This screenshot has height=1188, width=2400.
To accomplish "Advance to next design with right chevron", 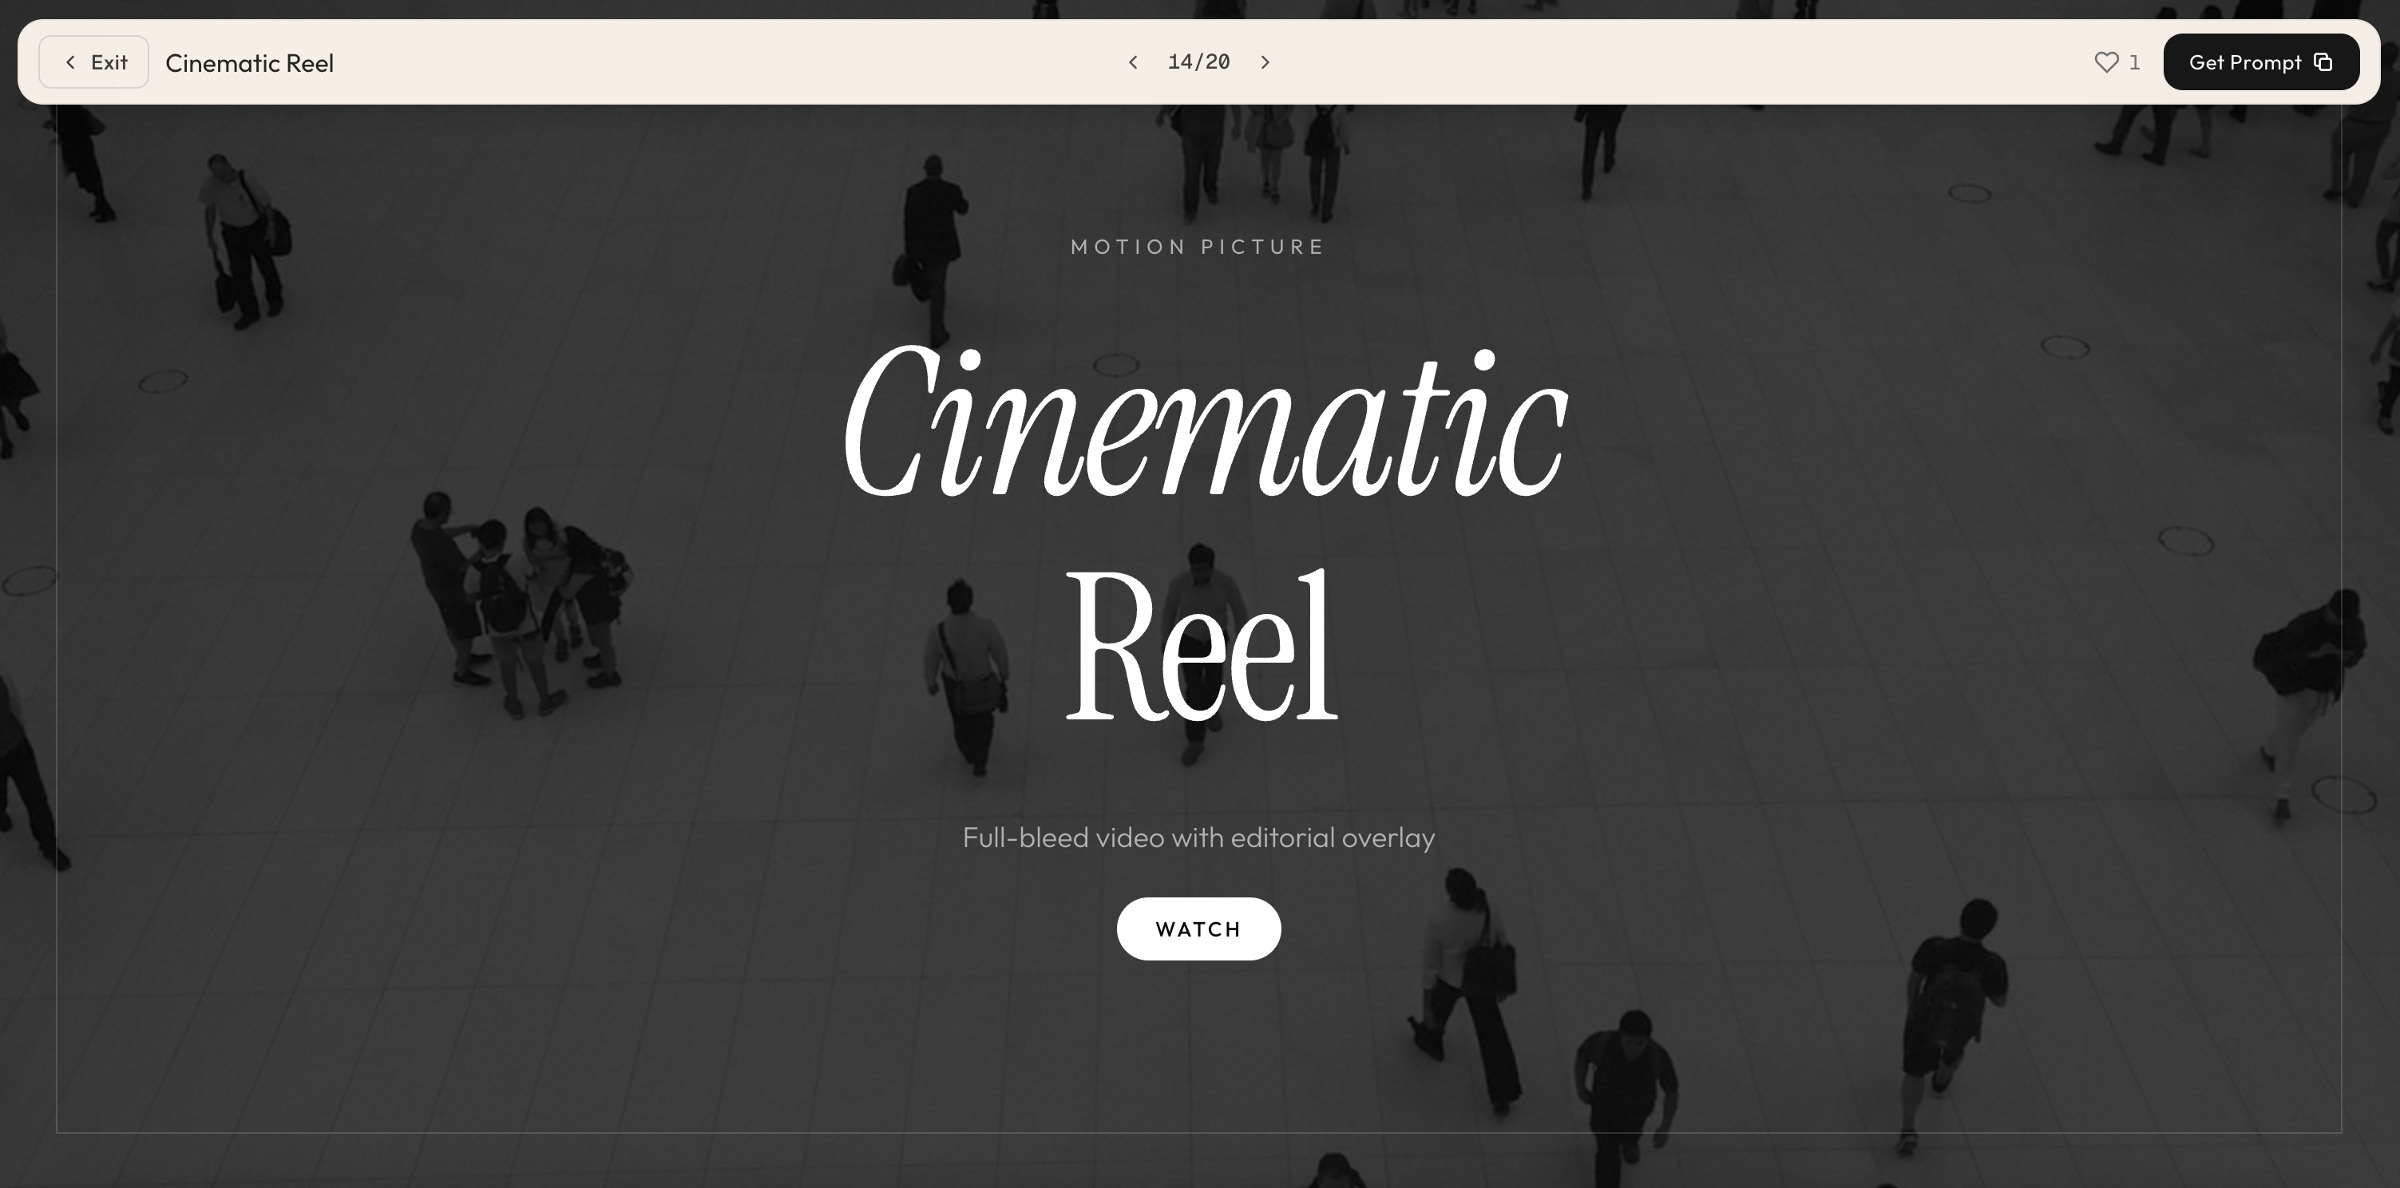I will coord(1265,62).
